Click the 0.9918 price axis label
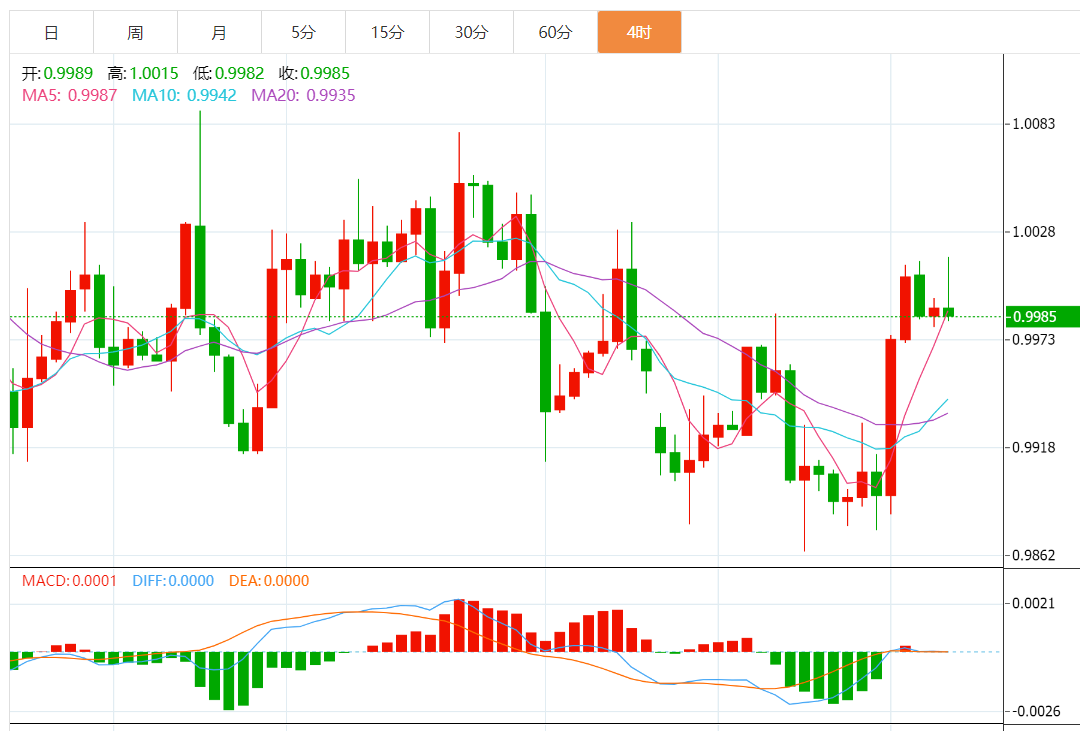Image resolution: width=1080 pixels, height=731 pixels. (1033, 447)
